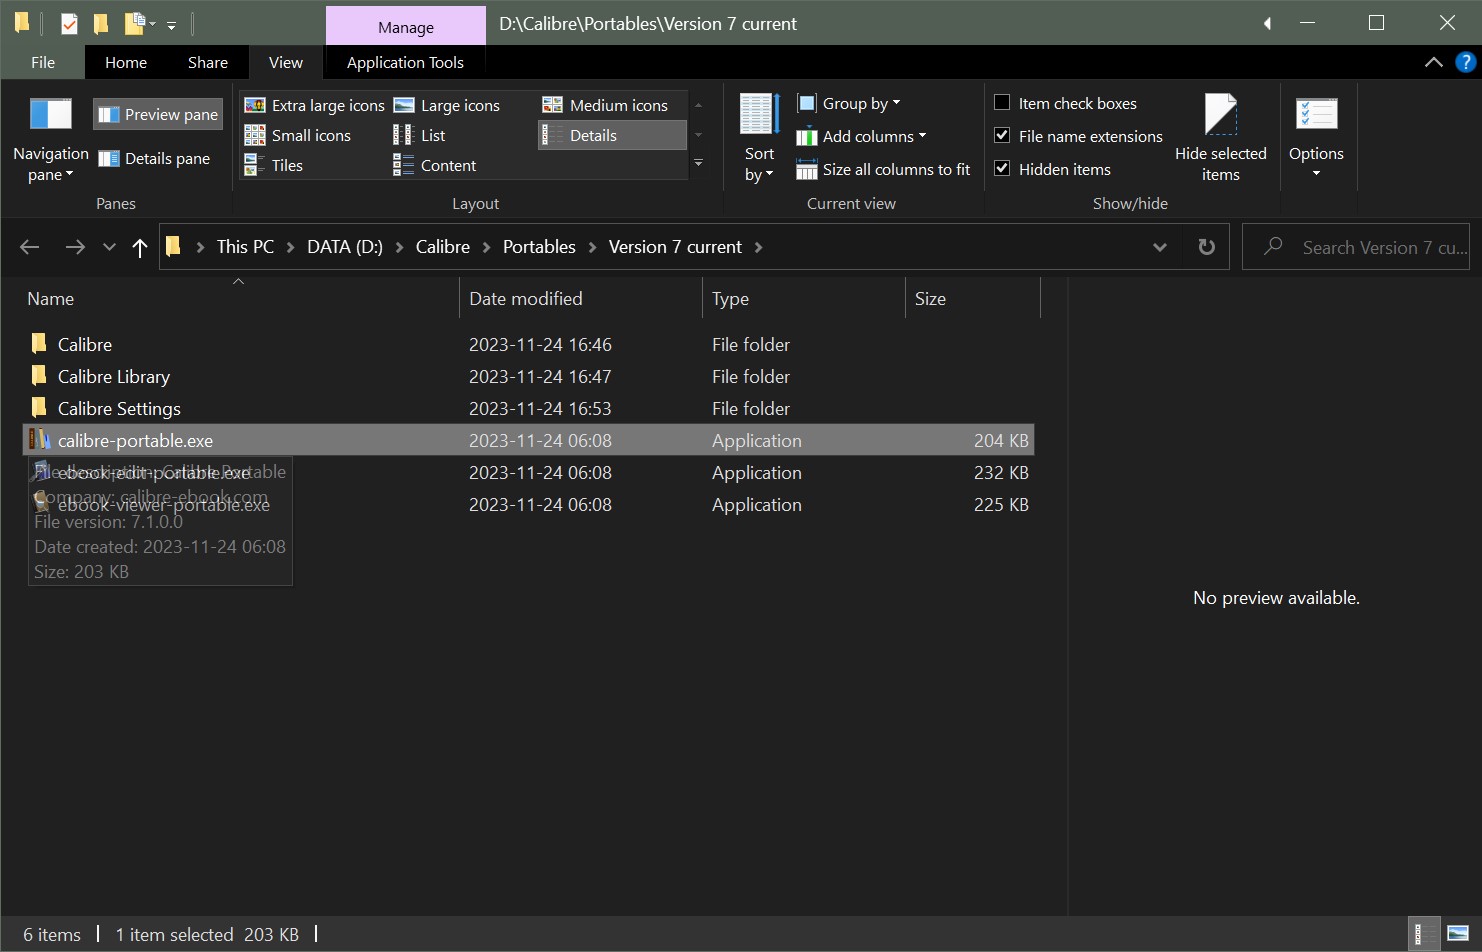Image resolution: width=1482 pixels, height=952 pixels.
Task: Go back with the Back arrow
Action: (30, 247)
